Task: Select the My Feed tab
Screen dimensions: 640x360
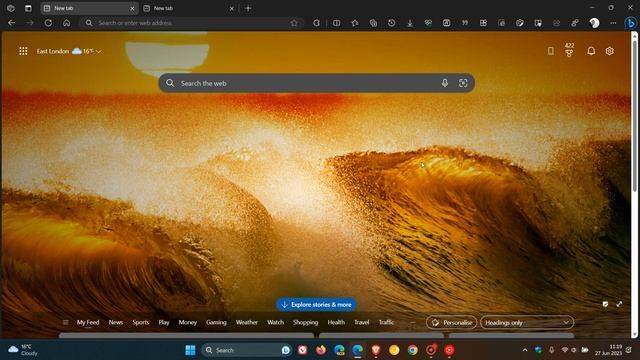Action: pos(88,322)
